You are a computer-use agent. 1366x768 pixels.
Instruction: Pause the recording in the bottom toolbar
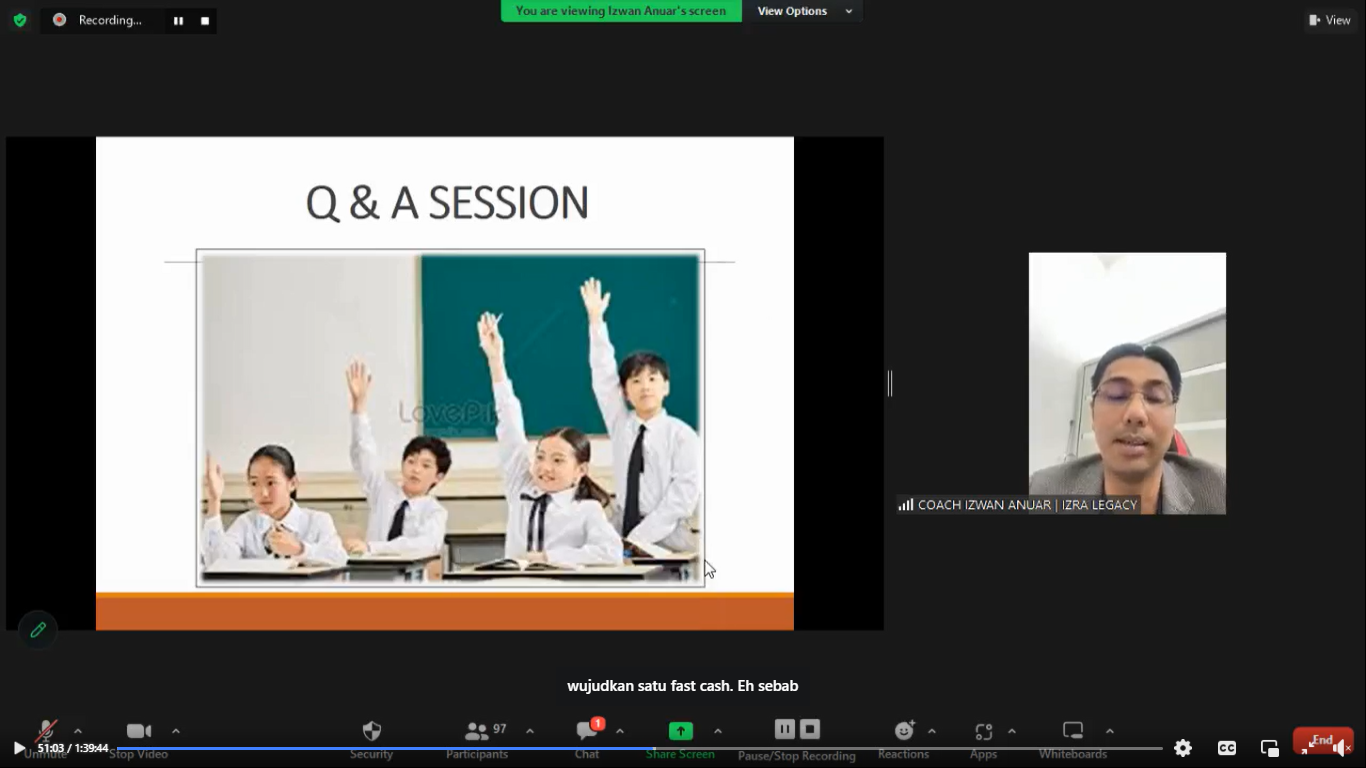[x=785, y=729]
